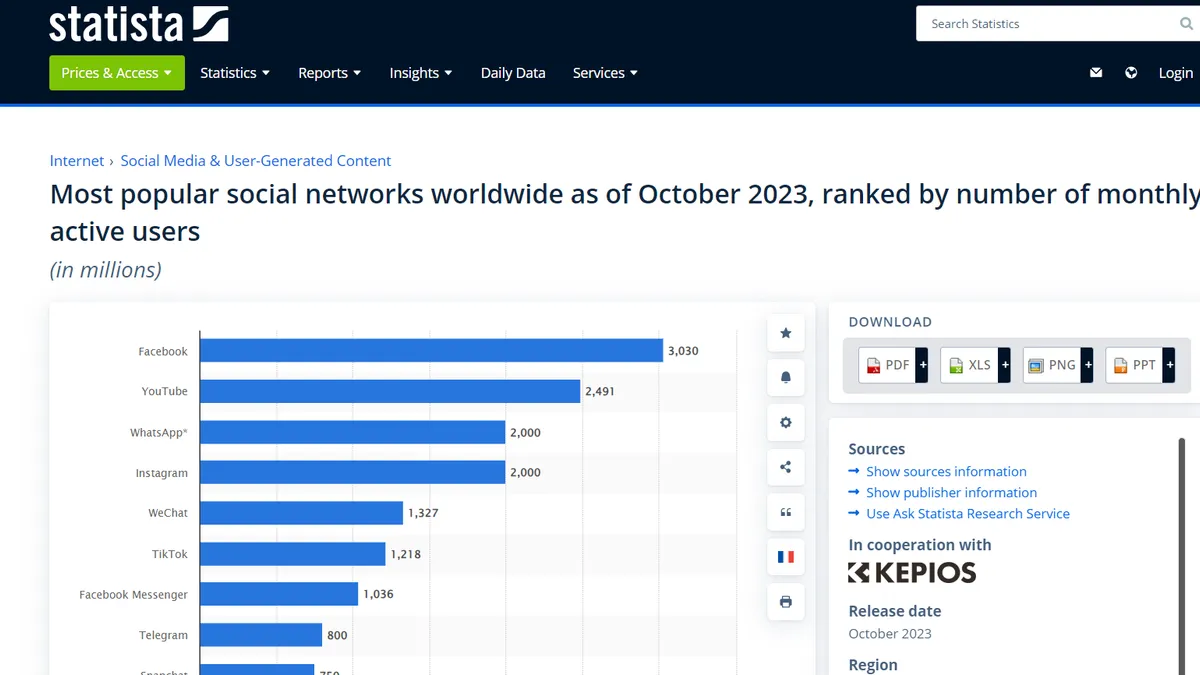1200x675 pixels.
Task: Click the globe language icon
Action: tap(1131, 73)
